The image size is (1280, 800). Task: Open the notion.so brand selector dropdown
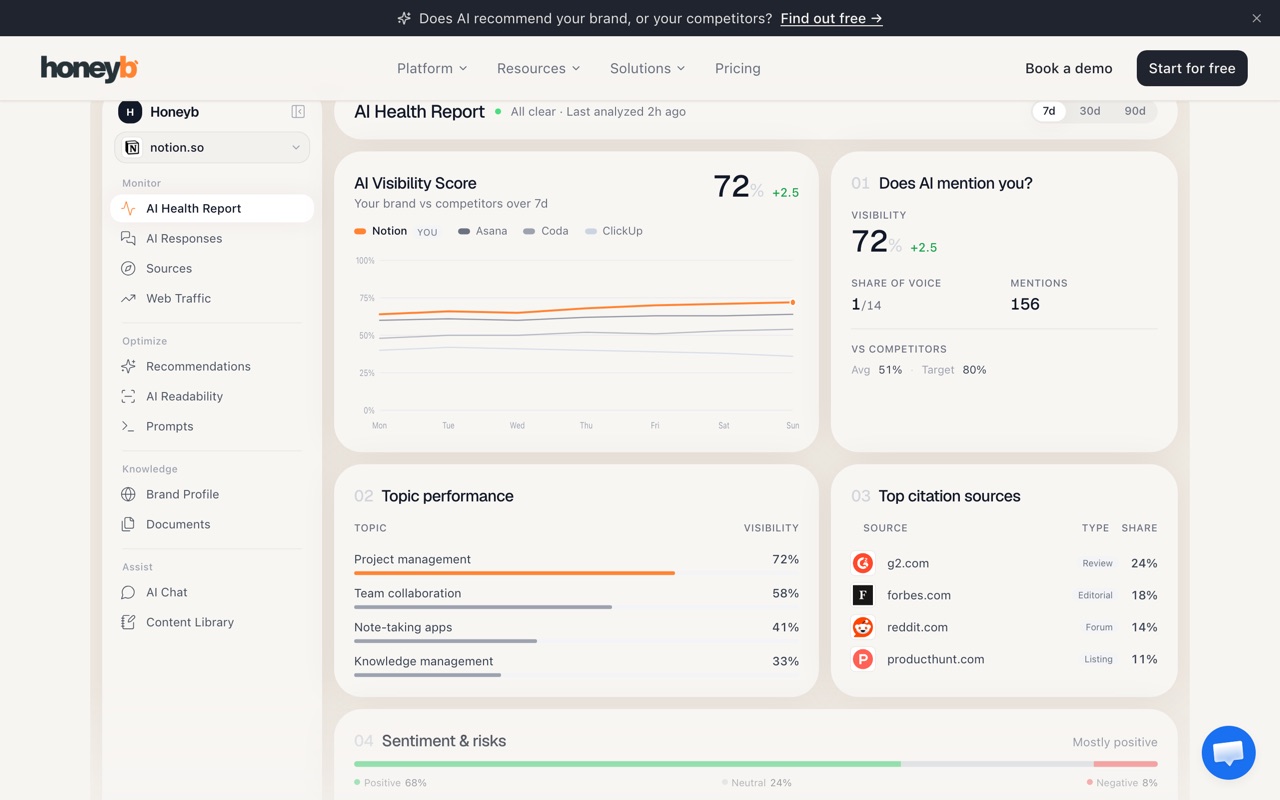point(212,148)
